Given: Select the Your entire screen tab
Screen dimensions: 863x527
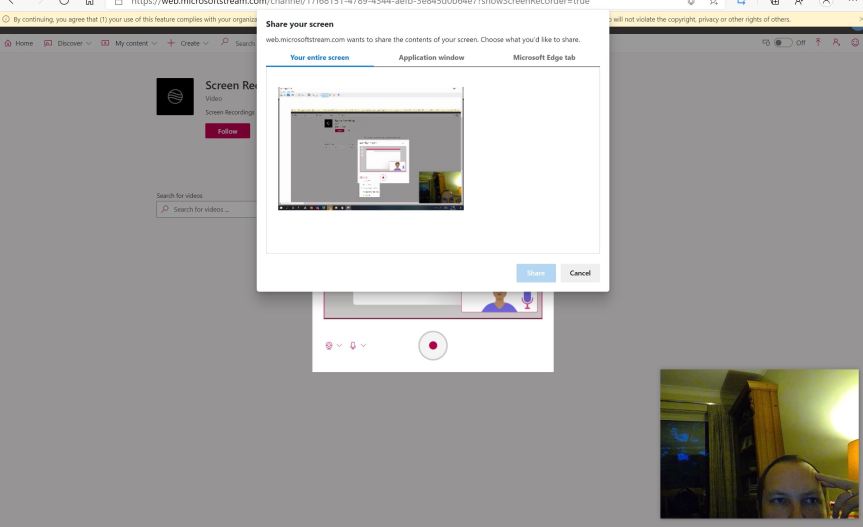Looking at the screenshot, I should point(319,58).
